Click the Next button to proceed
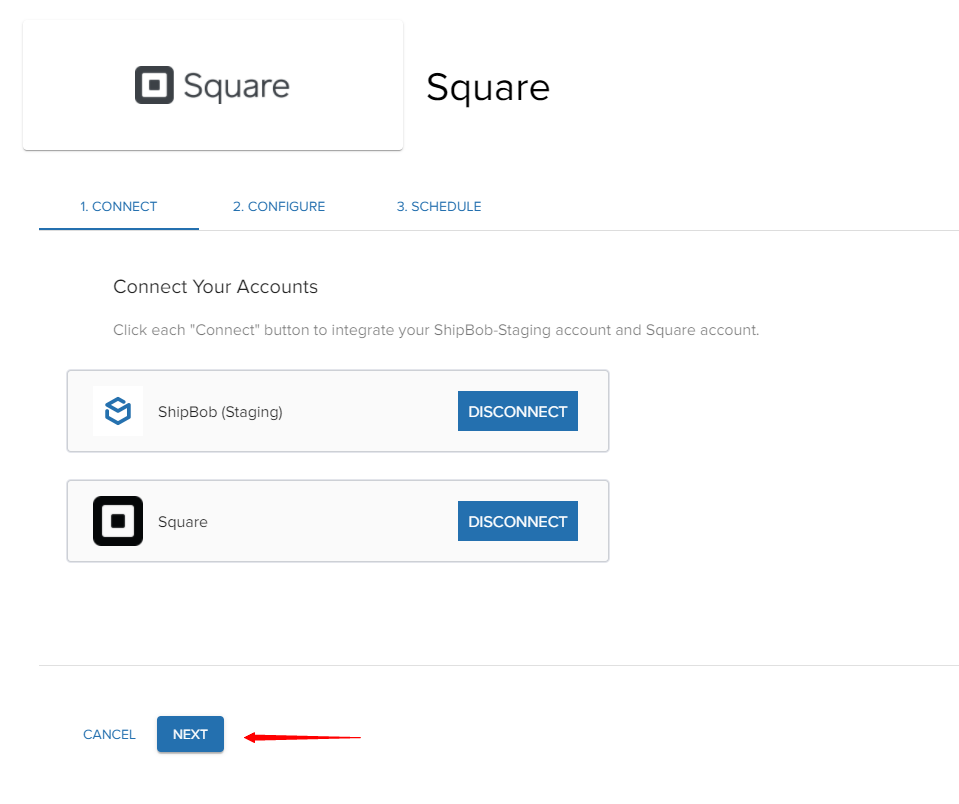 [190, 733]
